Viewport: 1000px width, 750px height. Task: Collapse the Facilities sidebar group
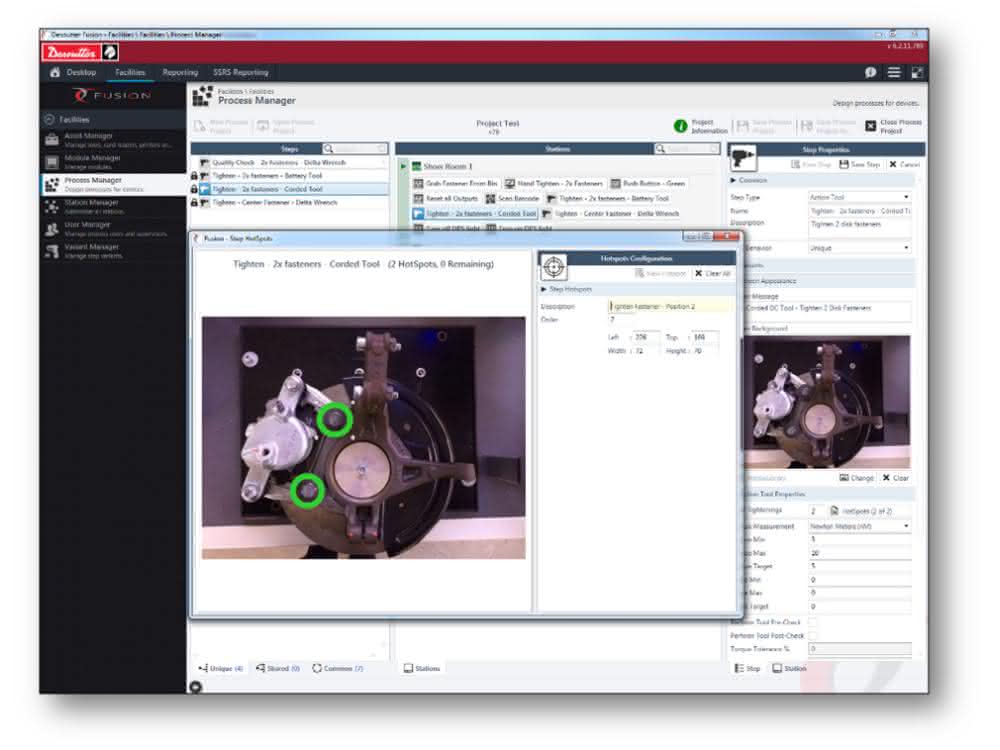pyautogui.click(x=50, y=120)
